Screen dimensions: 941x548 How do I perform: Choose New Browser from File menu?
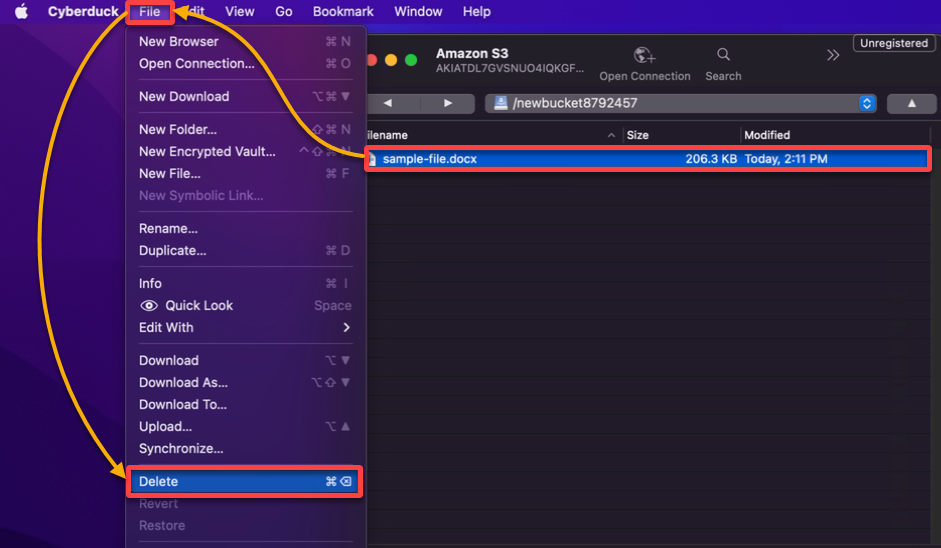coord(245,41)
